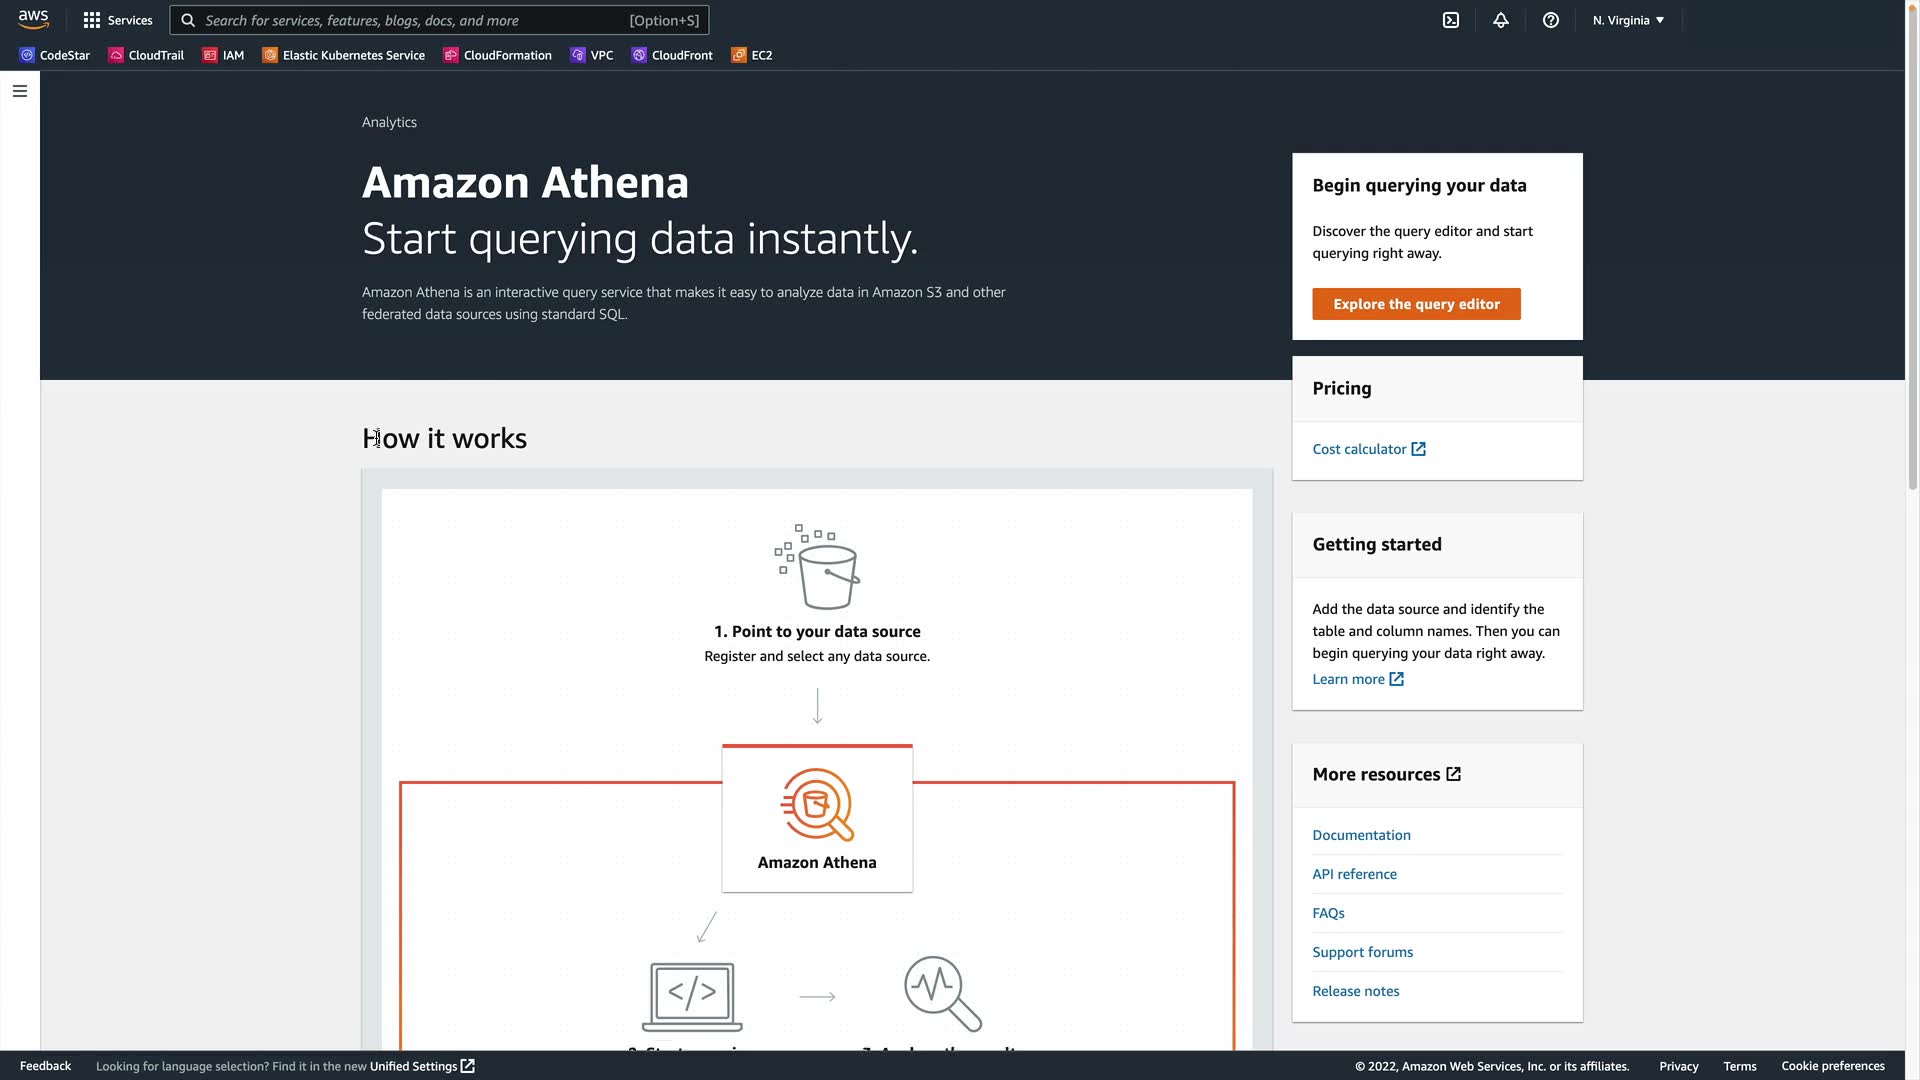Click the help question mark icon
Image resolution: width=1920 pixels, height=1080 pixels.
1551,20
